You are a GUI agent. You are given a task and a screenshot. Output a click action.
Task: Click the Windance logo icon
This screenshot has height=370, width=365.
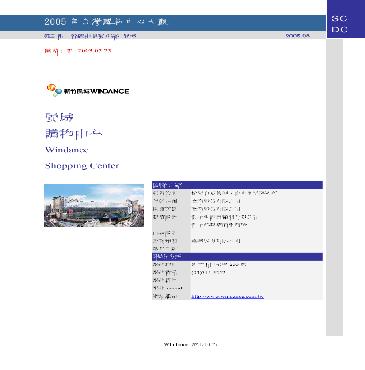point(54,90)
